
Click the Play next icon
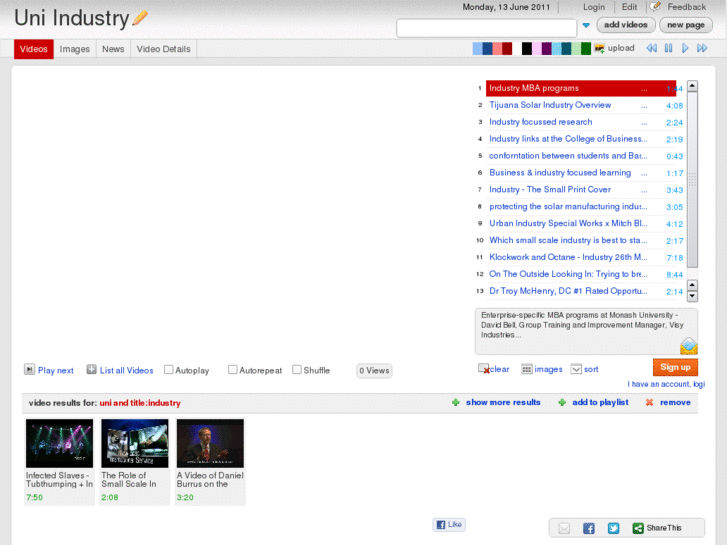click(x=29, y=369)
